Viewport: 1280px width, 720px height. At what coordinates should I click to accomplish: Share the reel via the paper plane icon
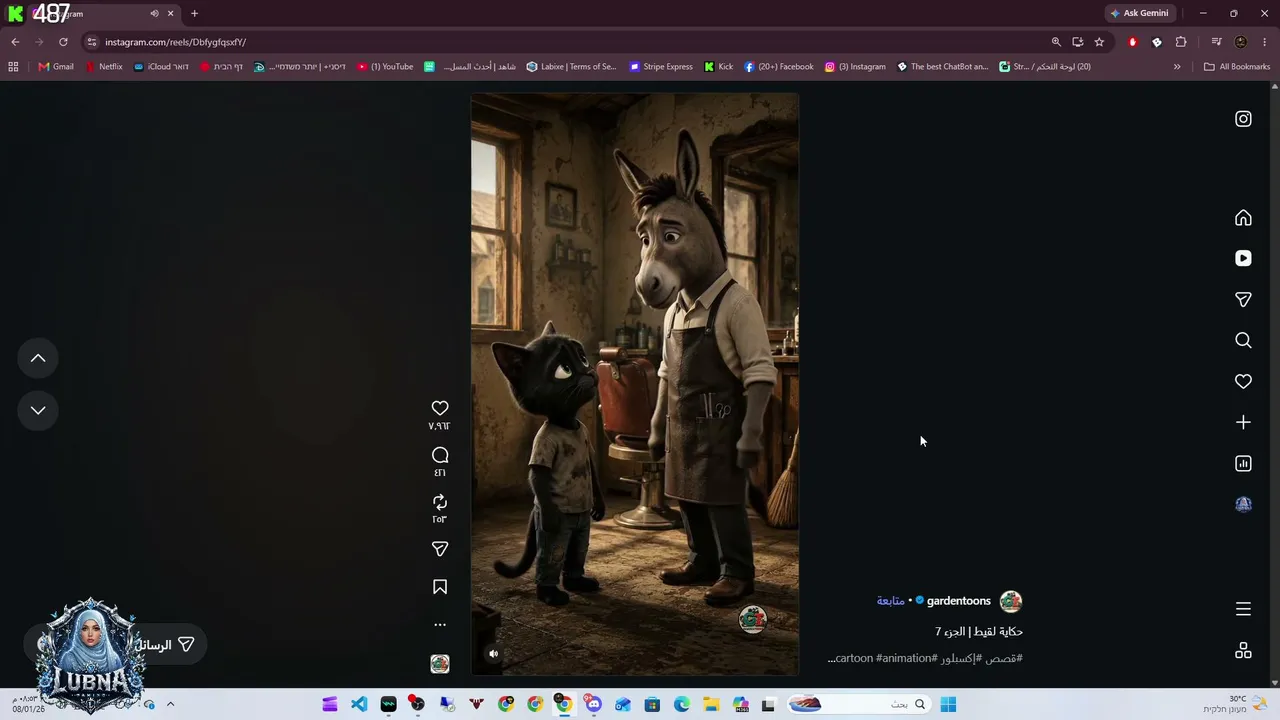point(440,549)
